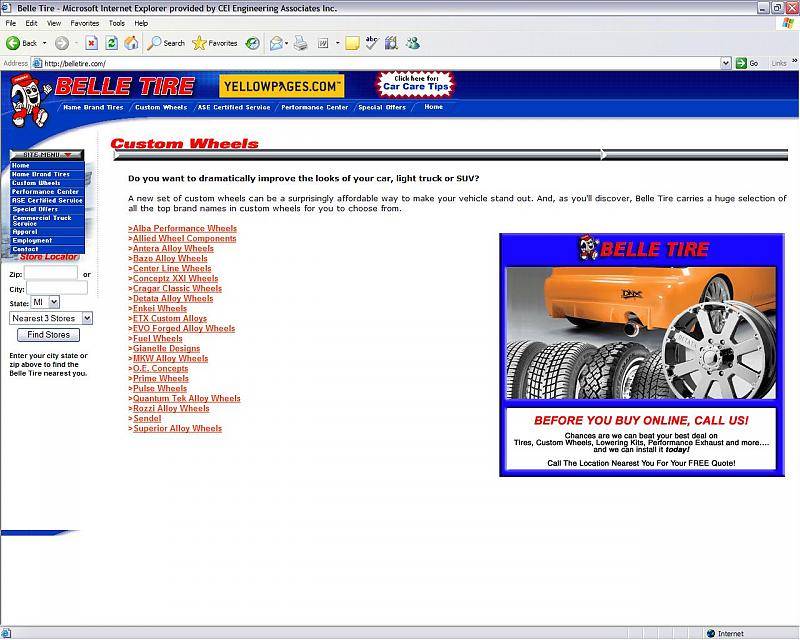800x640 pixels.
Task: Open the Search toolbar button
Action: point(166,43)
